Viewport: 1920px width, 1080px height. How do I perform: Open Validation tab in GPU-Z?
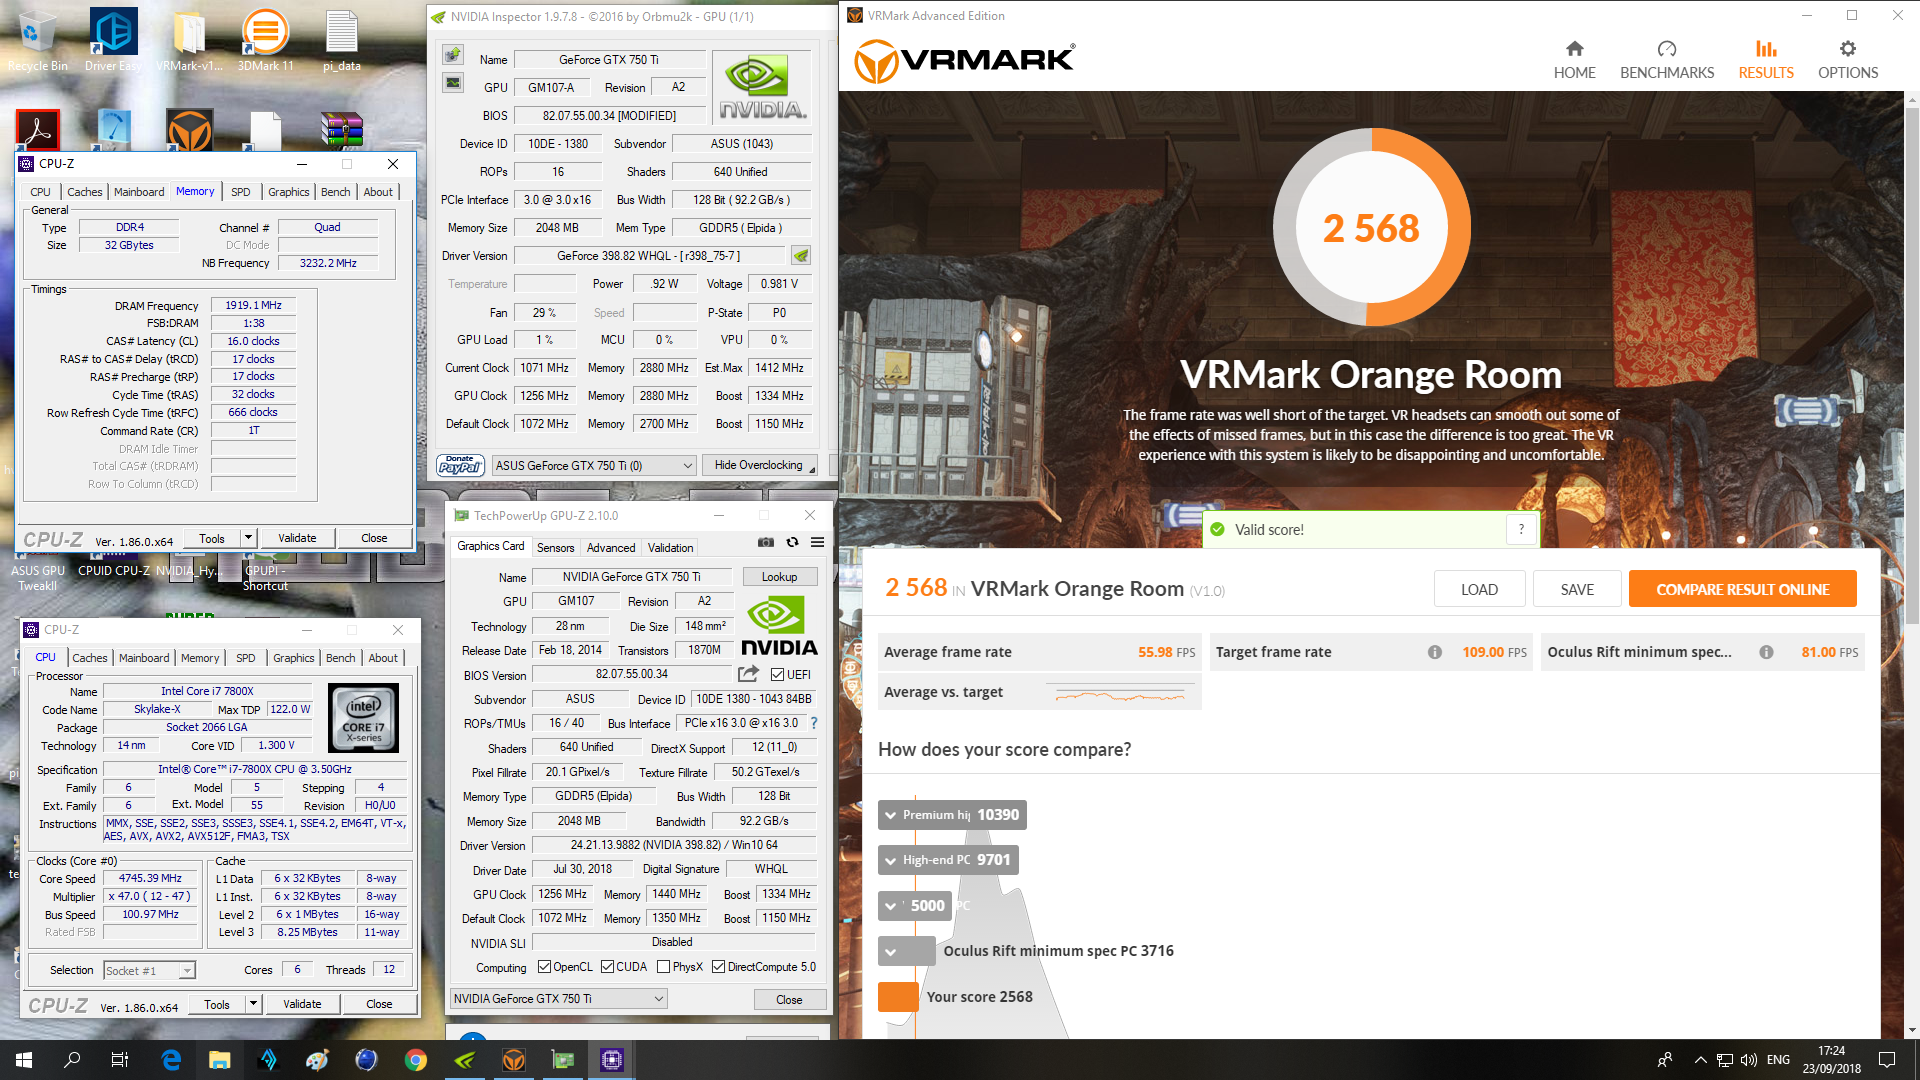point(670,547)
